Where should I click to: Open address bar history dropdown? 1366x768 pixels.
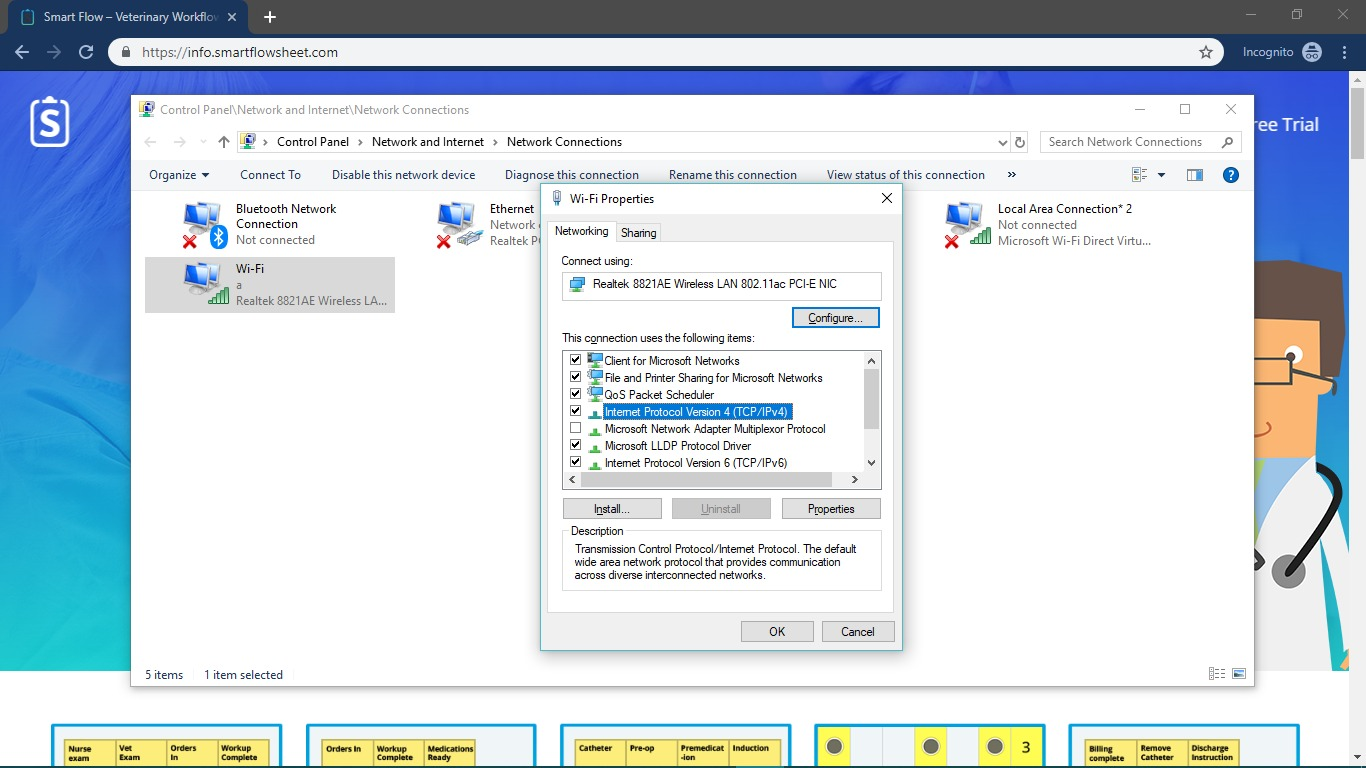click(x=1003, y=142)
